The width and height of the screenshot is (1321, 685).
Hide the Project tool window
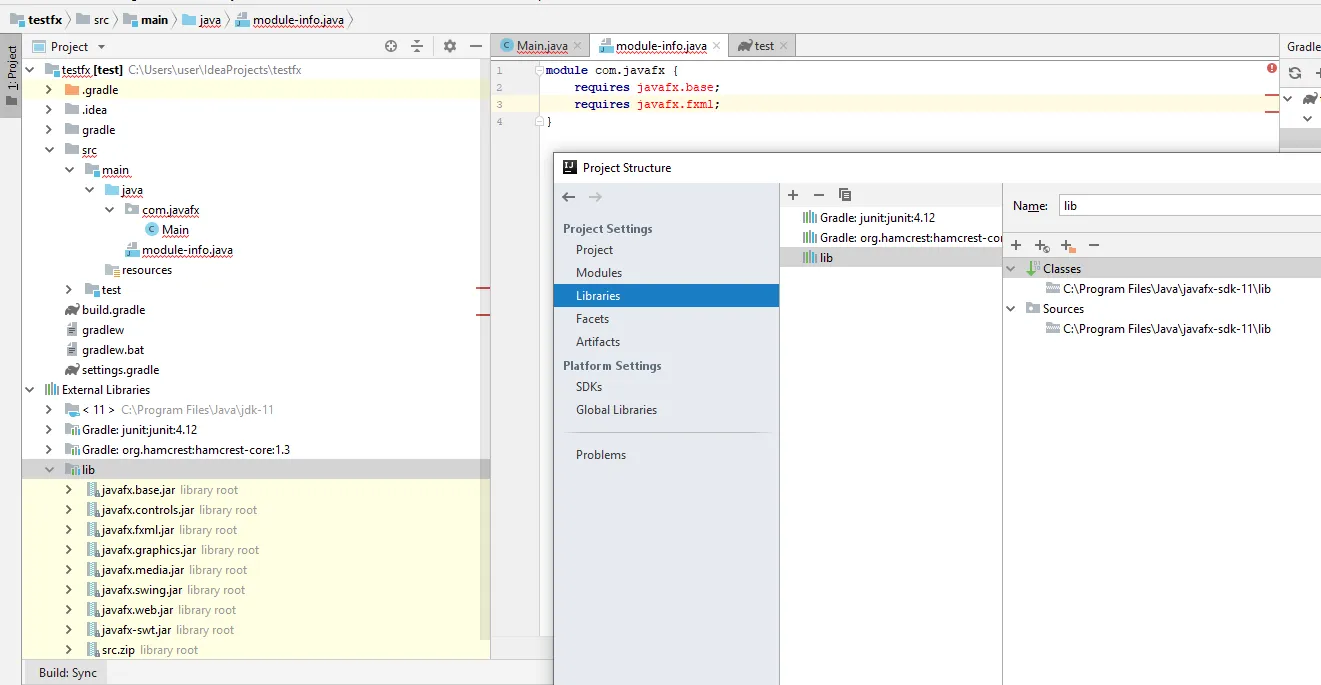(x=474, y=46)
